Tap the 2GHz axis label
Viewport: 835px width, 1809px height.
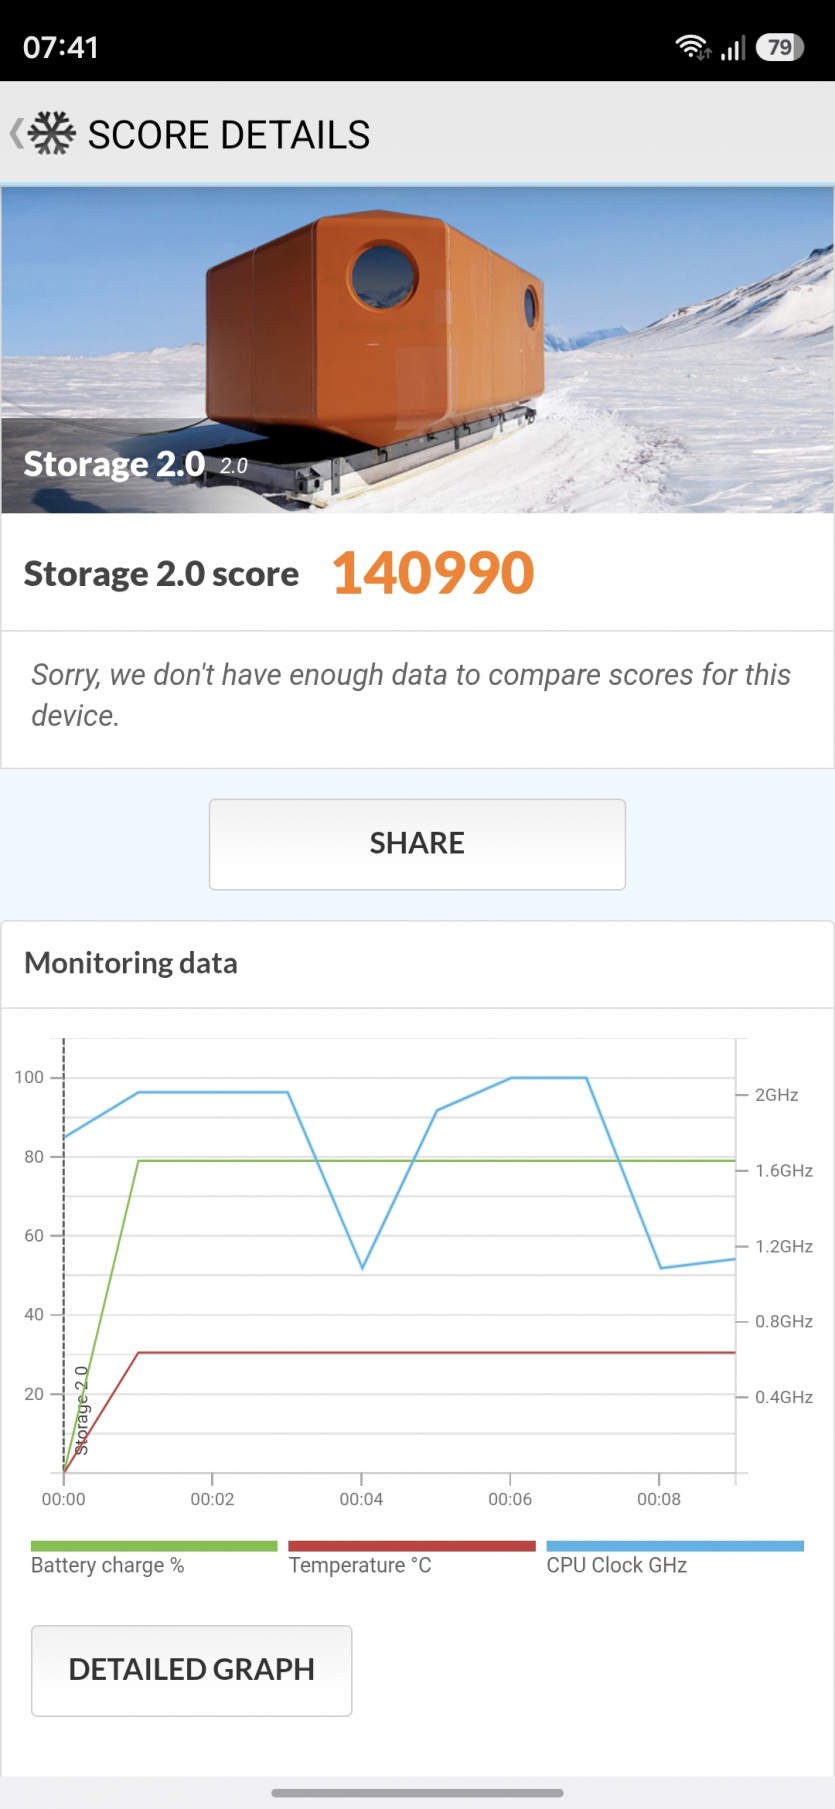point(776,1095)
